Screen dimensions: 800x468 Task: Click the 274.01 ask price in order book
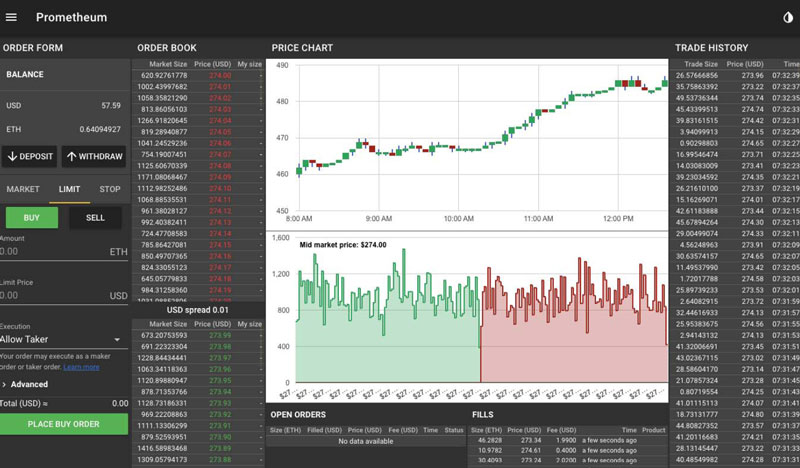pyautogui.click(x=220, y=87)
